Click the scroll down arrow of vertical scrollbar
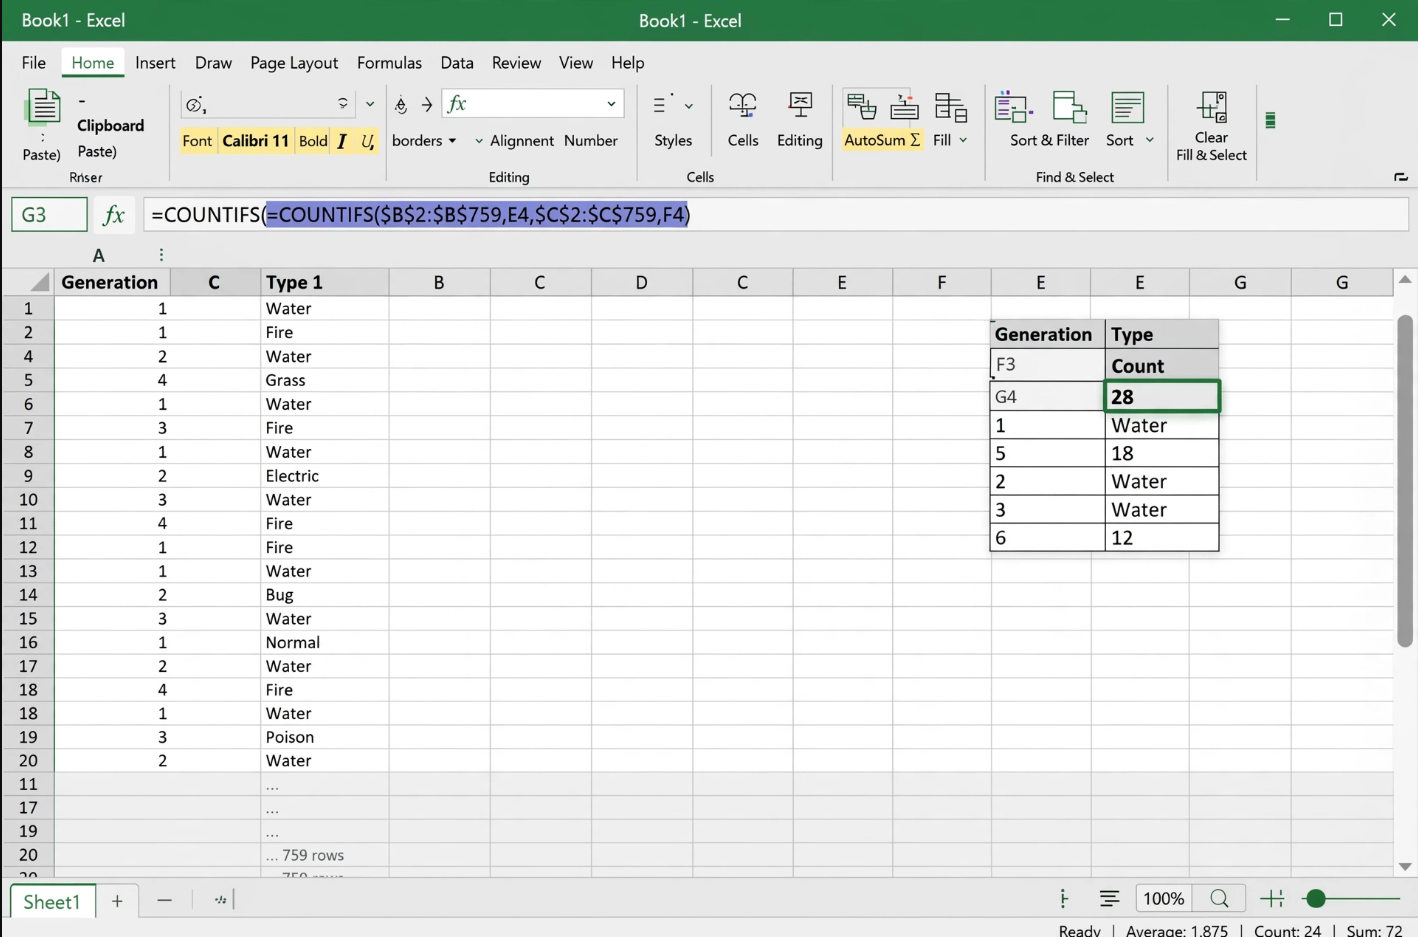The height and width of the screenshot is (937, 1418). click(x=1405, y=867)
